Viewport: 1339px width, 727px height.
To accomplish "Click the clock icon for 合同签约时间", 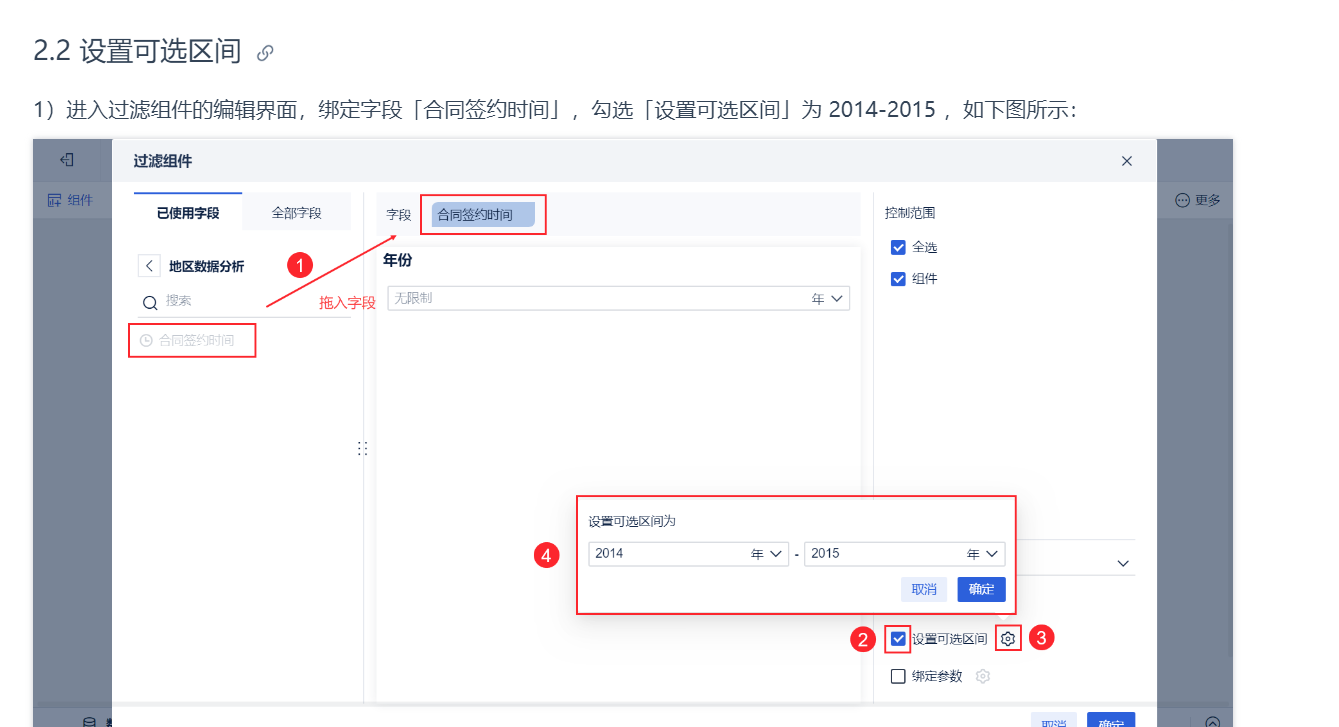I will [146, 341].
